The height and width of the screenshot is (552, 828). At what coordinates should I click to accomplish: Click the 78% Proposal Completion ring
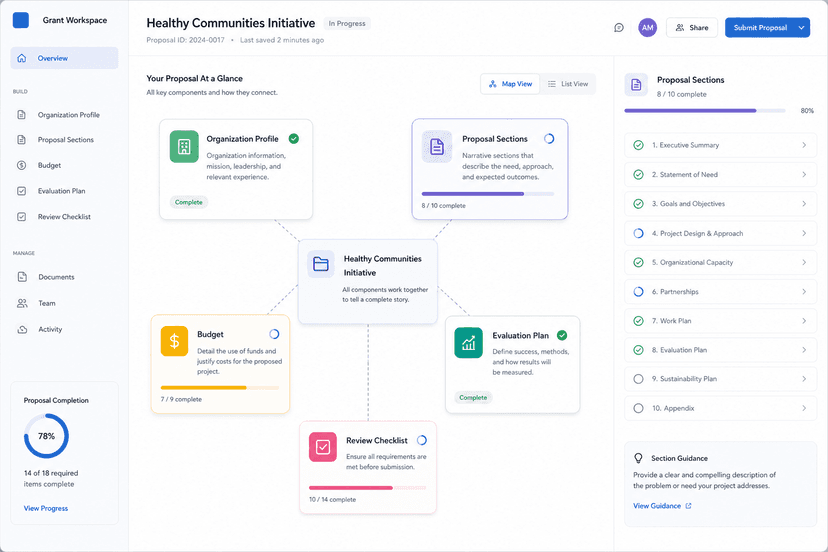pyautogui.click(x=46, y=436)
